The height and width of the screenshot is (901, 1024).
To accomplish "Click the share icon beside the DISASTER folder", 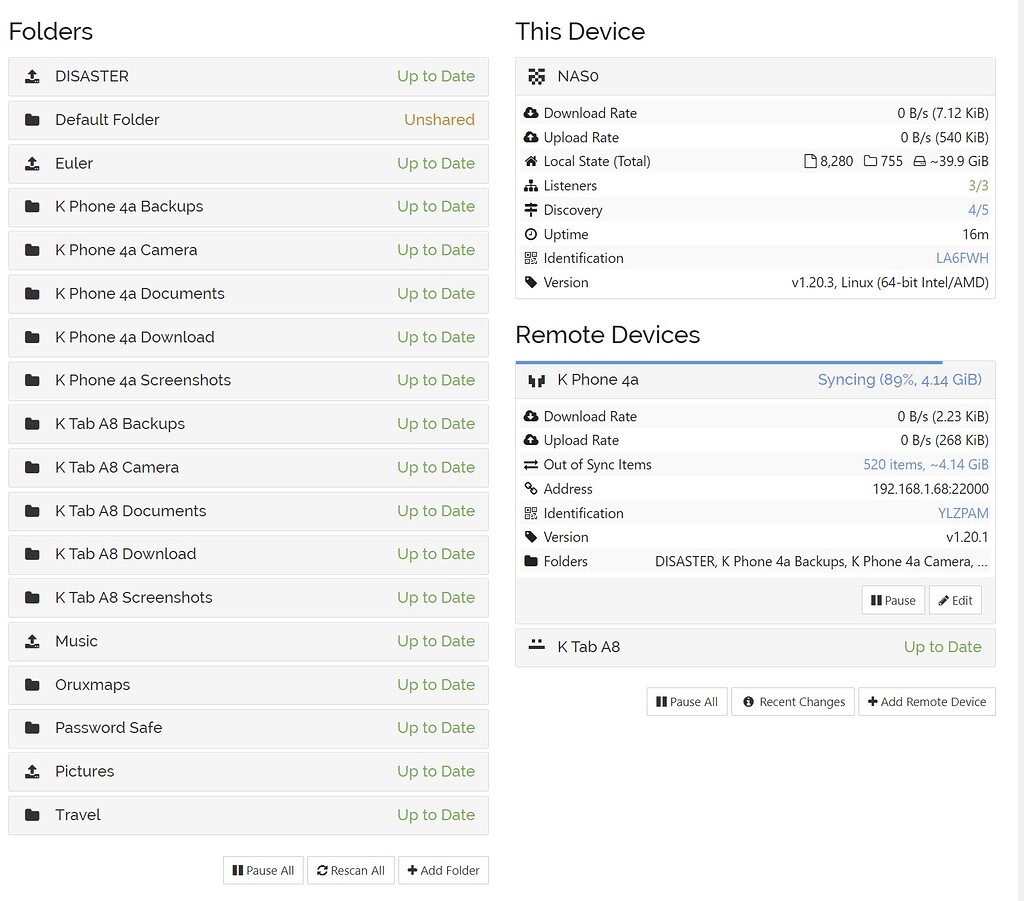I will (31, 76).
